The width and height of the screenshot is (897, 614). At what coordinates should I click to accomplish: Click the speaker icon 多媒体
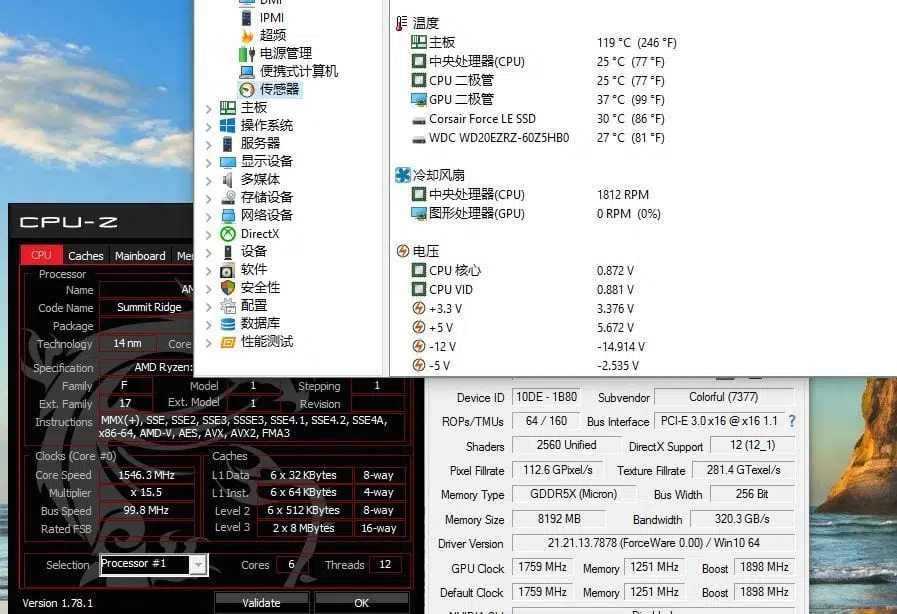tap(228, 180)
